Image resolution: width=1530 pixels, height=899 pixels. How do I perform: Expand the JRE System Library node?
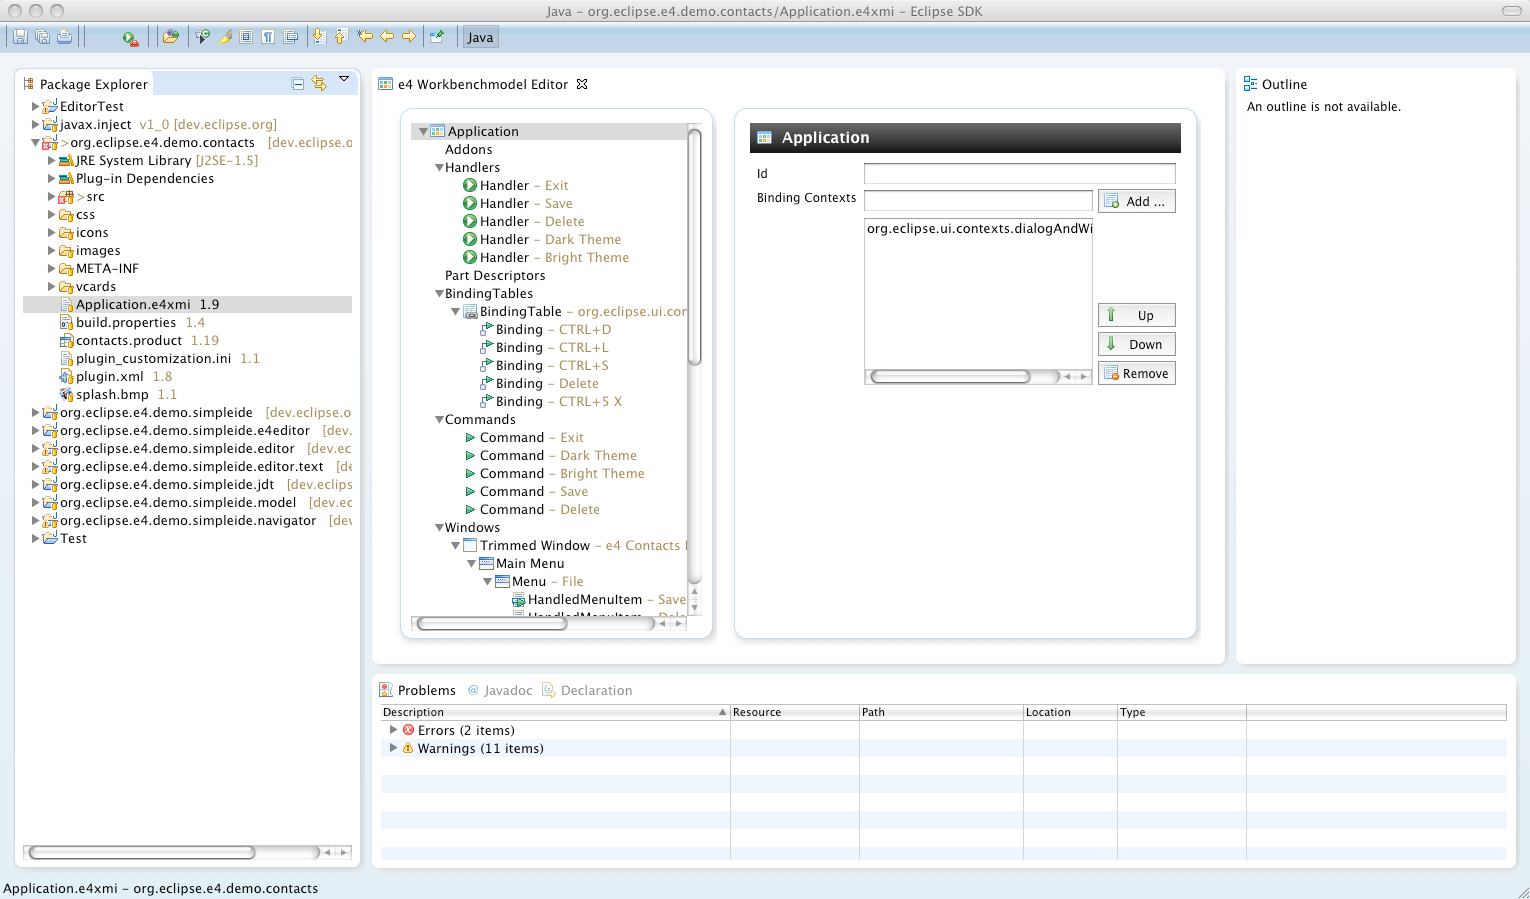point(51,160)
